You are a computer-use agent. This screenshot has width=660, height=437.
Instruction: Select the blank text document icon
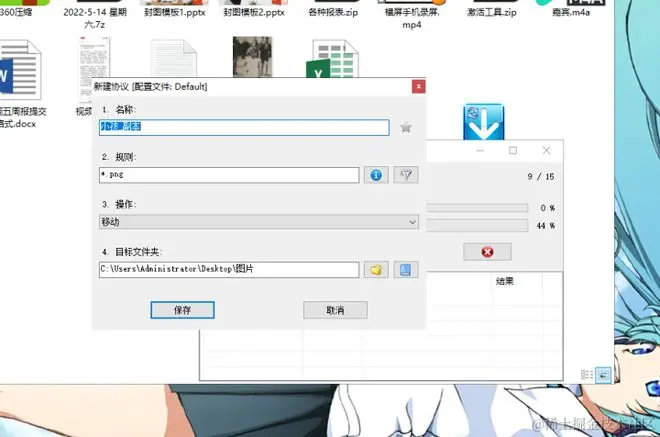[x=174, y=58]
